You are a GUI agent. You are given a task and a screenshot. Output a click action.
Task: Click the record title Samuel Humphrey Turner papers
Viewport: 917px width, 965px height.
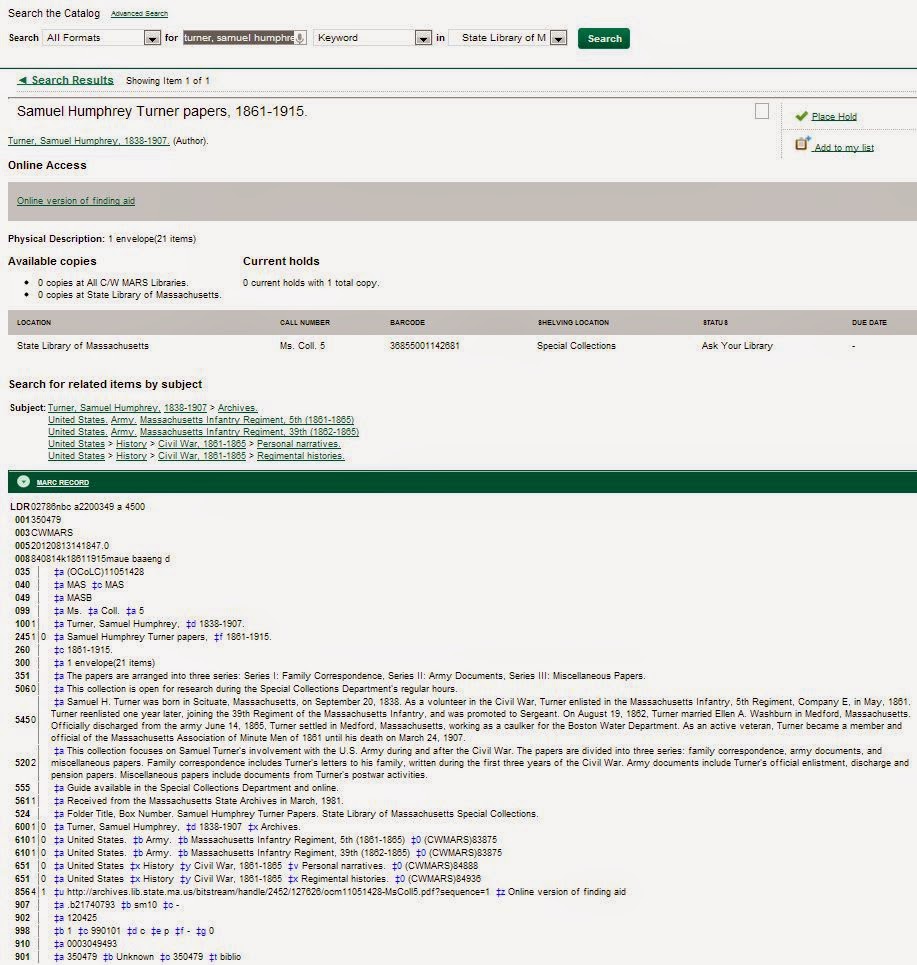162,111
